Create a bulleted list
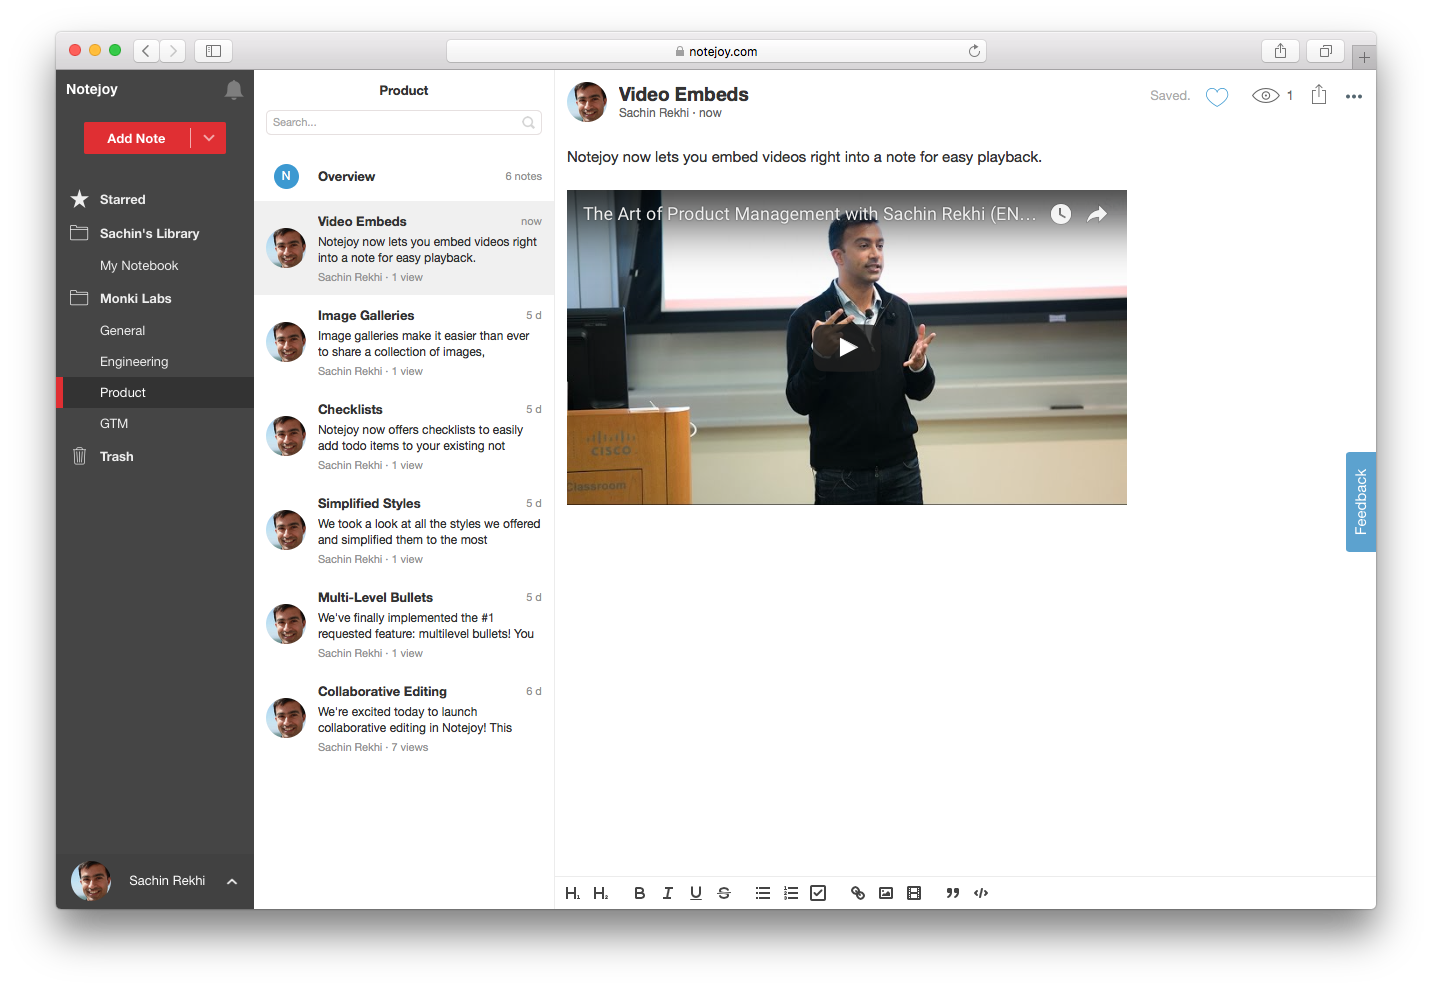 tap(763, 893)
